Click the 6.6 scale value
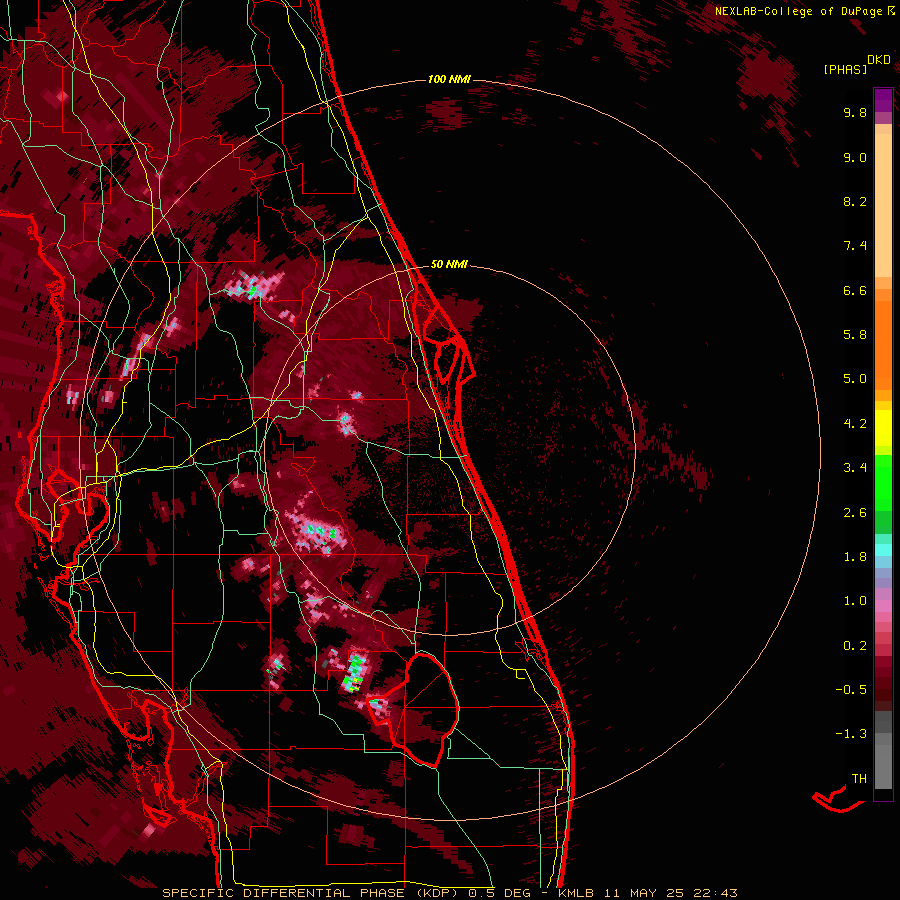This screenshot has width=900, height=900. [x=855, y=290]
